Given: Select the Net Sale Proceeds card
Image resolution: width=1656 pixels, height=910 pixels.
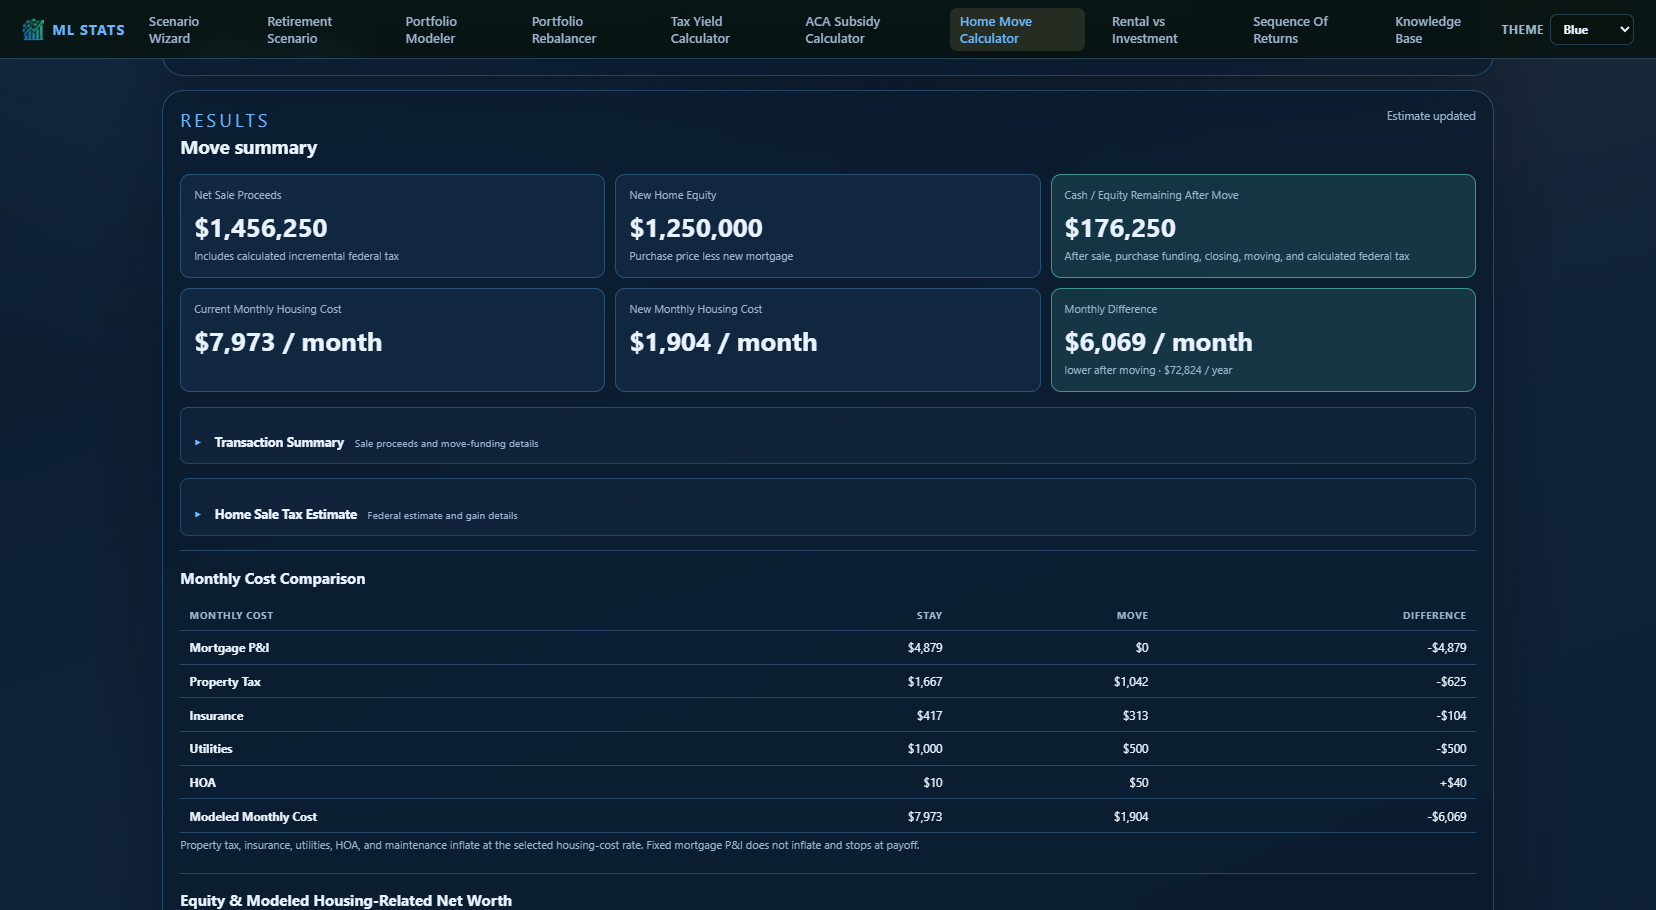Looking at the screenshot, I should [392, 226].
